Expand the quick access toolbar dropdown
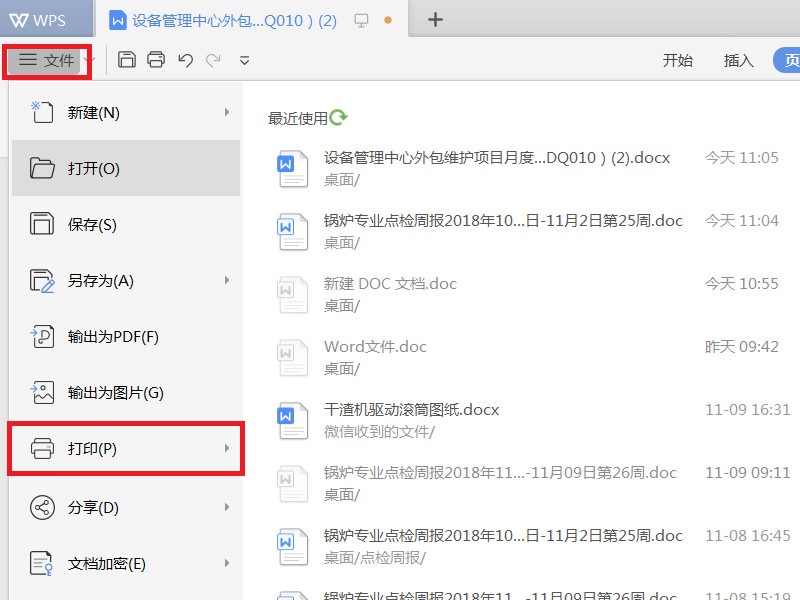The width and height of the screenshot is (800, 600). click(244, 61)
